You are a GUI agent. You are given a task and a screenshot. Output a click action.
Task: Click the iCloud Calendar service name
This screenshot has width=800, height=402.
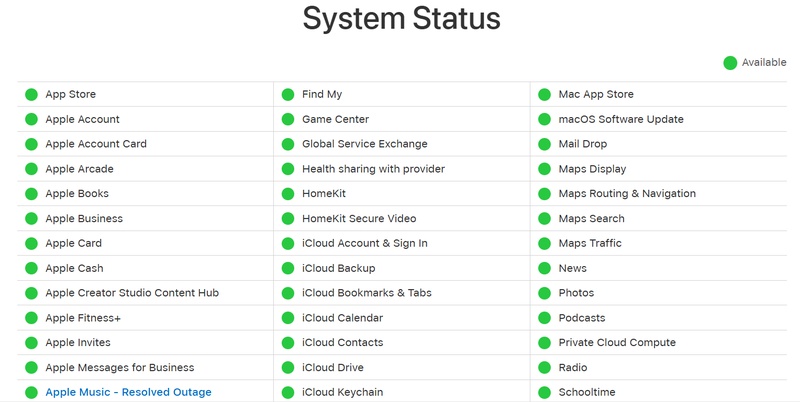(x=342, y=318)
